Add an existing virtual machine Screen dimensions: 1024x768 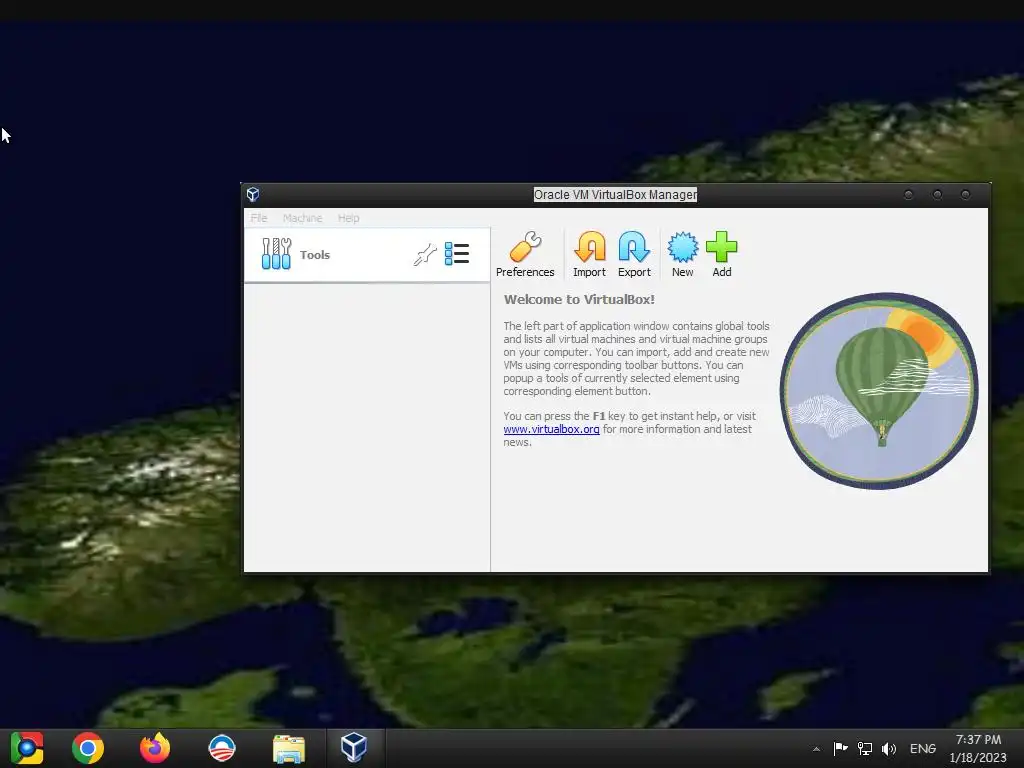coord(722,255)
